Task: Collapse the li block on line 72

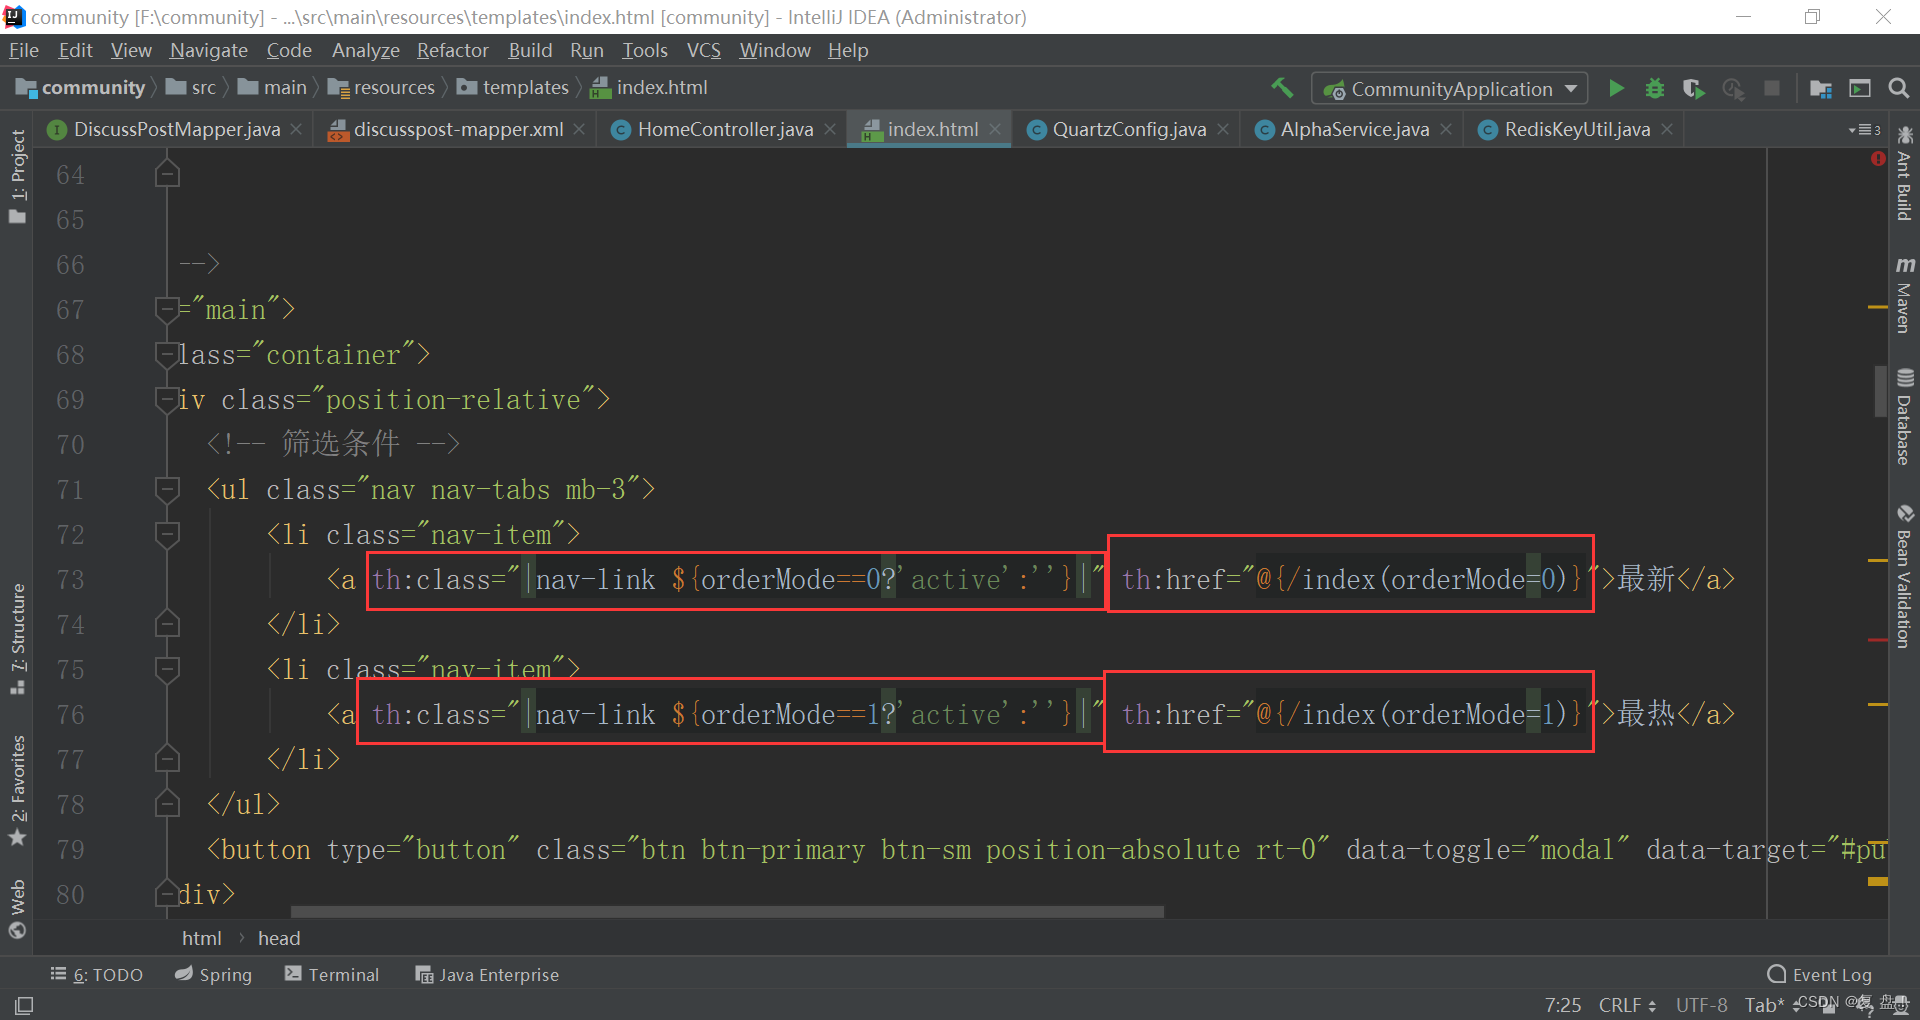Action: [x=167, y=535]
